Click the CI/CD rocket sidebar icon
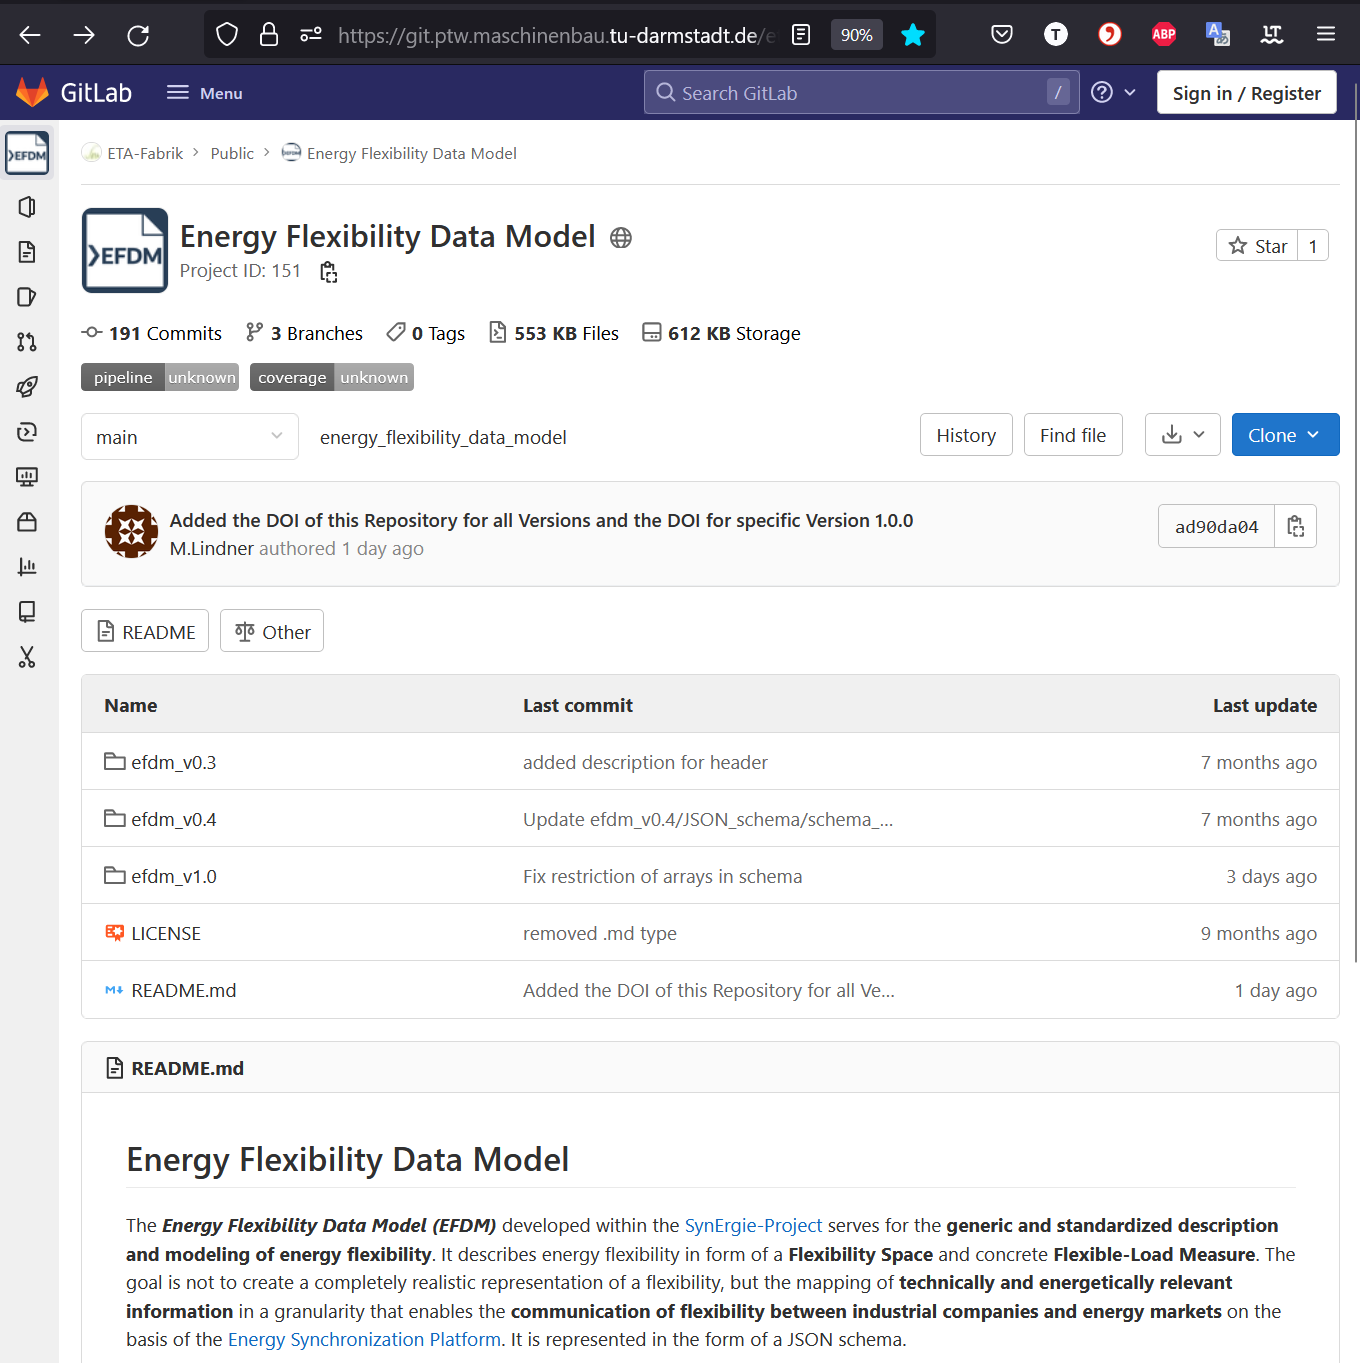The height and width of the screenshot is (1363, 1360). [x=27, y=387]
